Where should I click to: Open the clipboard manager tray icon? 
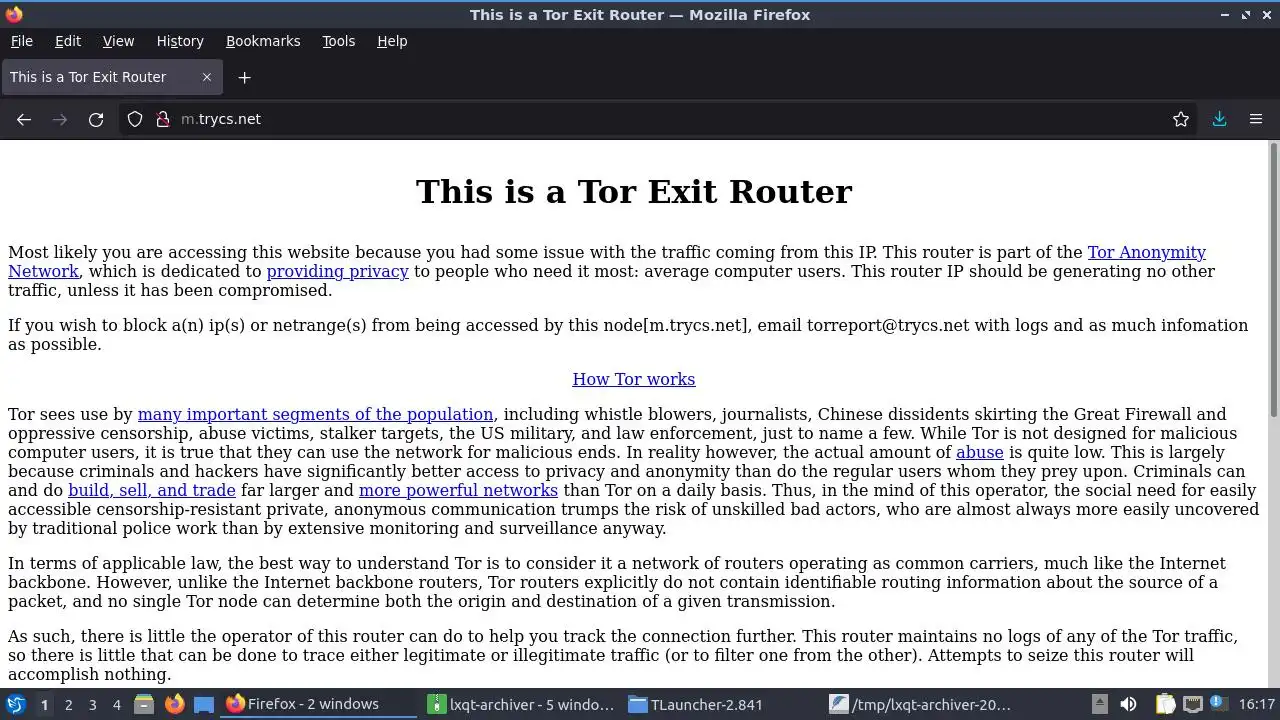(x=1165, y=704)
